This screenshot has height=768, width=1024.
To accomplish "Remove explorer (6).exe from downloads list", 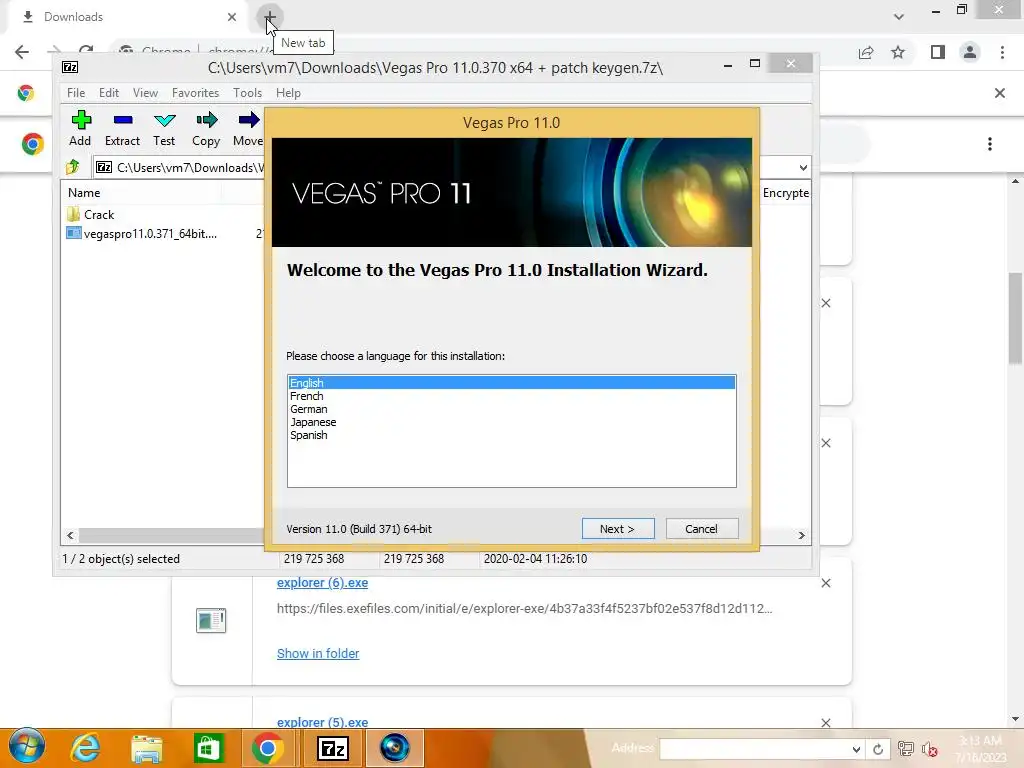I will (826, 583).
